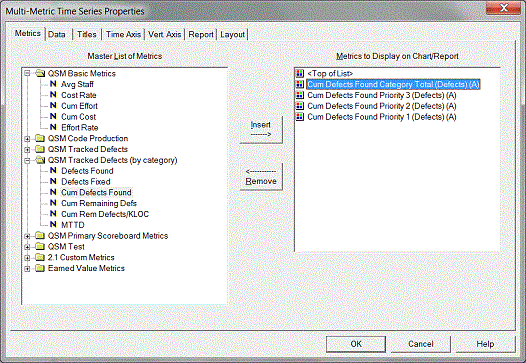
Task: Click chart icon beside Cum Defects Found Category Total
Action: (300, 84)
